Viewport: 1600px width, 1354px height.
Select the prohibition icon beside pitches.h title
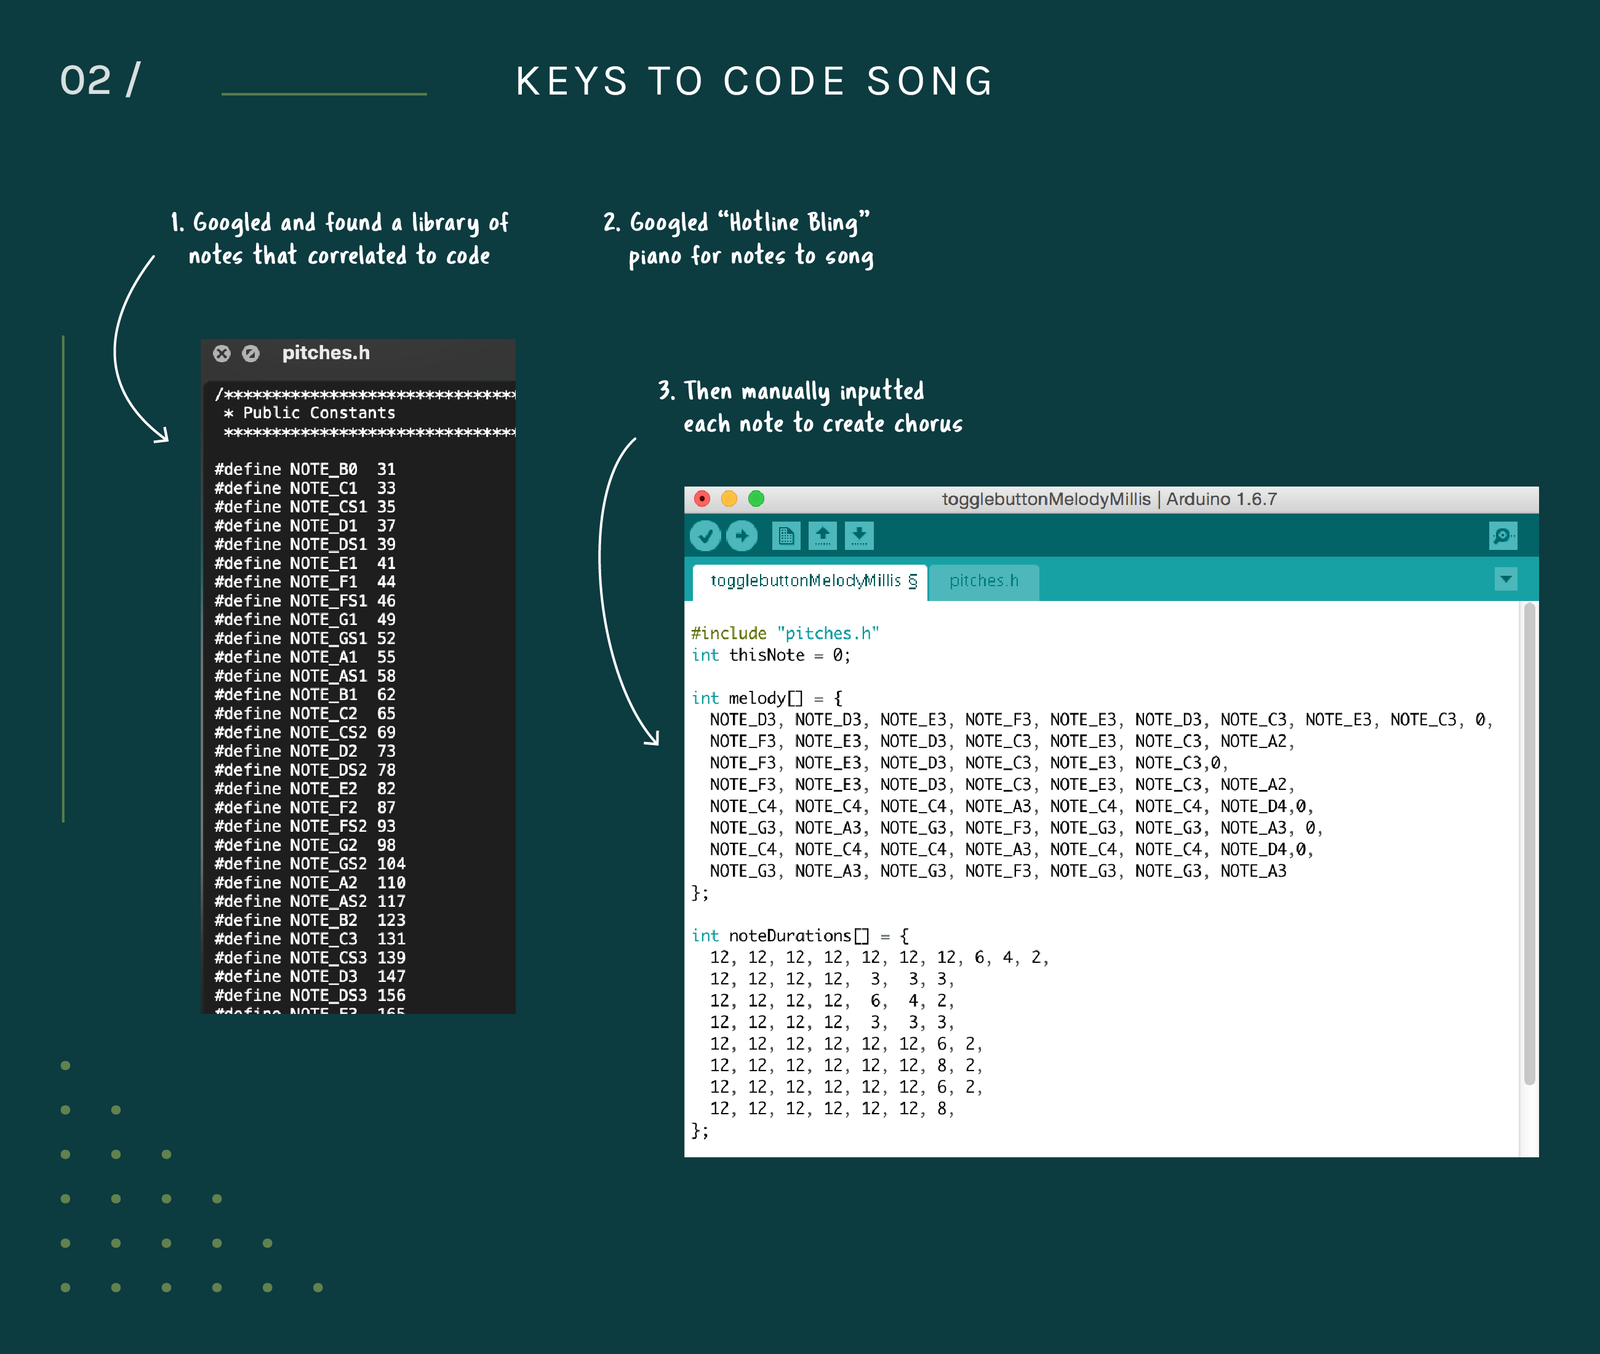tap(249, 353)
